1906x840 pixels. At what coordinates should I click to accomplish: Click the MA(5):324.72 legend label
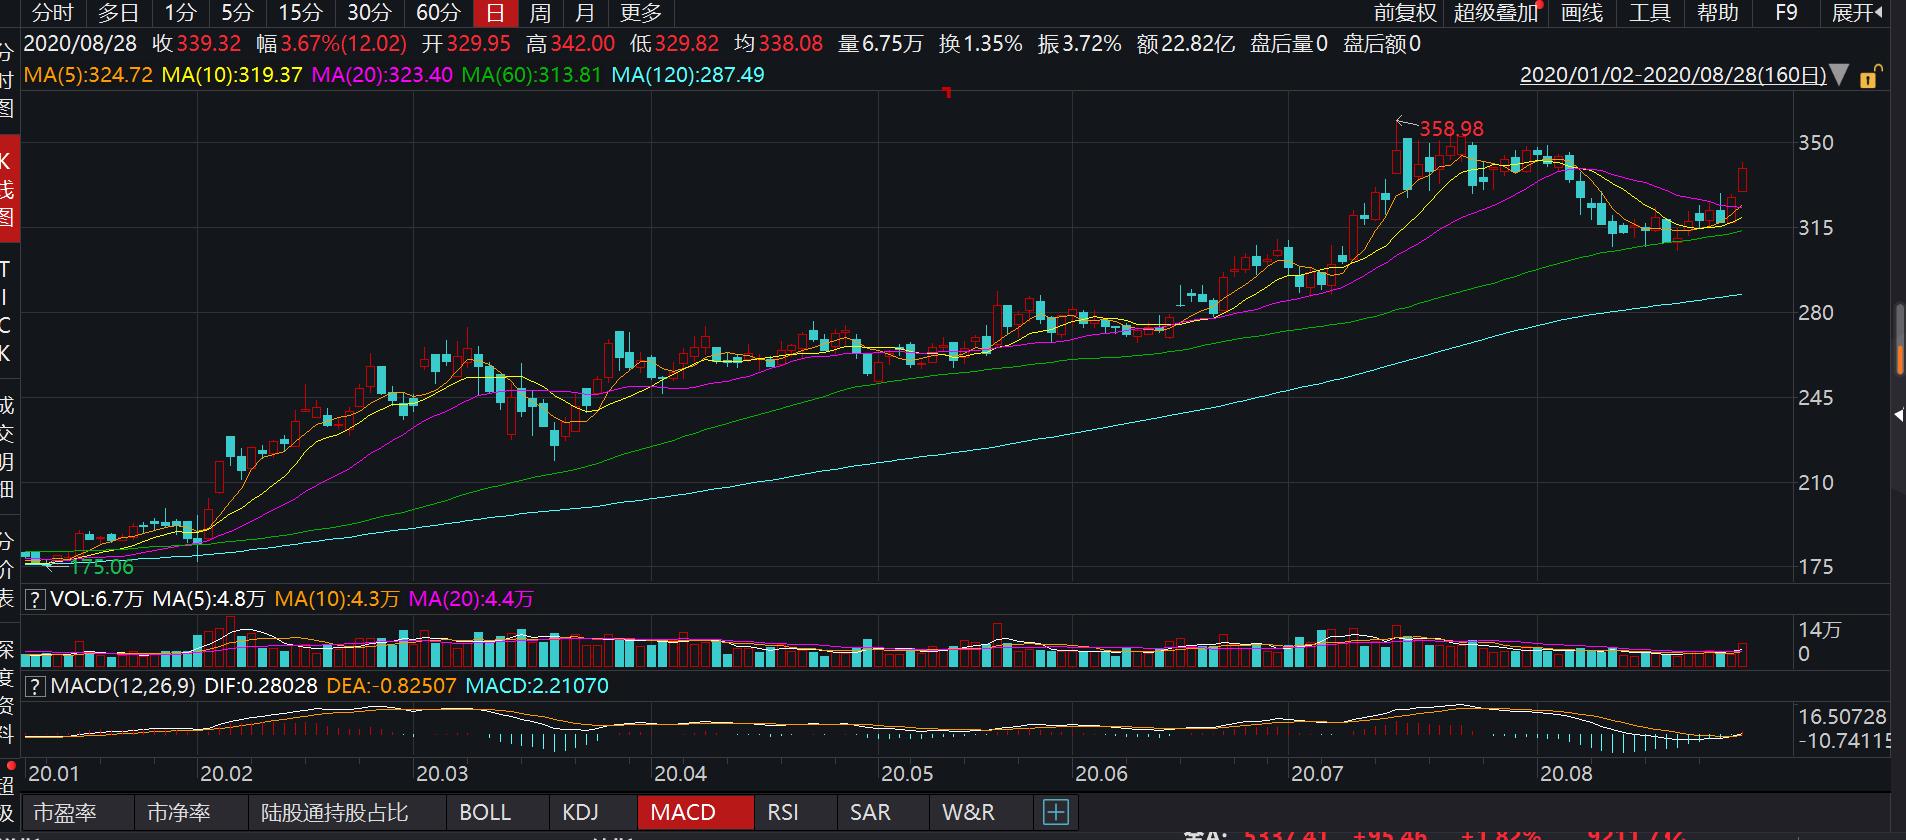(88, 75)
